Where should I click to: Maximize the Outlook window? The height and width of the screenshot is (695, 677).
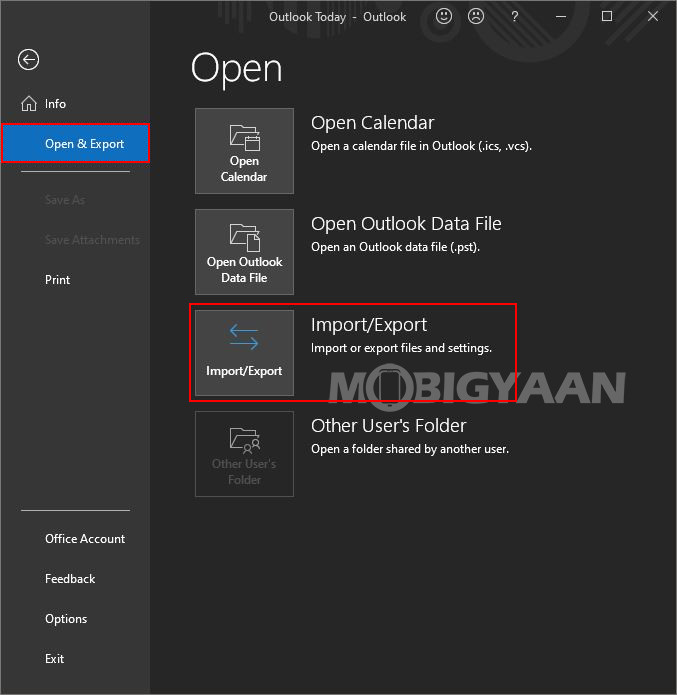[607, 16]
